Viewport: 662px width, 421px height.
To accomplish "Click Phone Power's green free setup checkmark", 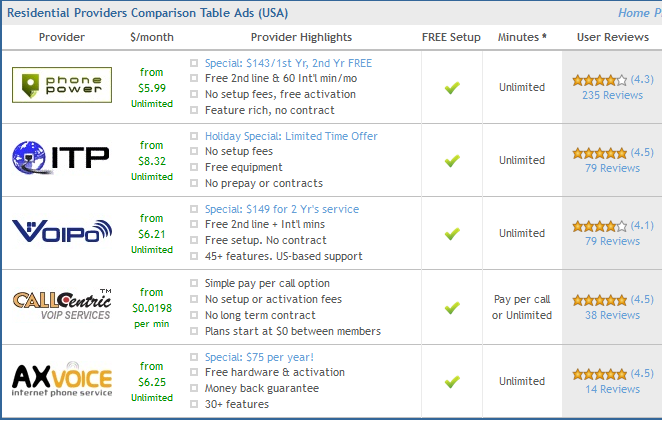I will pyautogui.click(x=452, y=88).
